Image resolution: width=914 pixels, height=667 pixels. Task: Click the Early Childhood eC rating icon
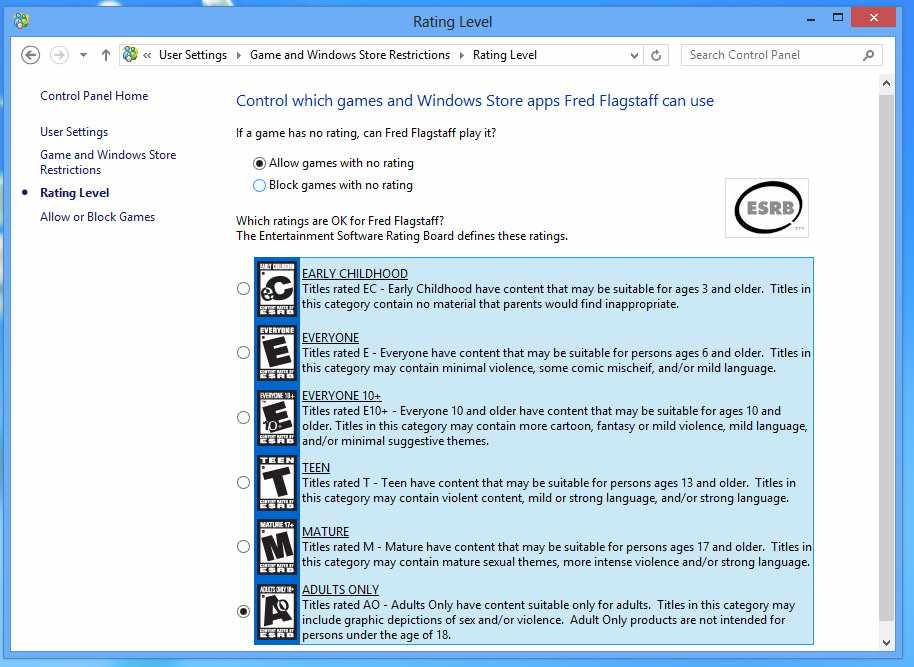point(277,289)
